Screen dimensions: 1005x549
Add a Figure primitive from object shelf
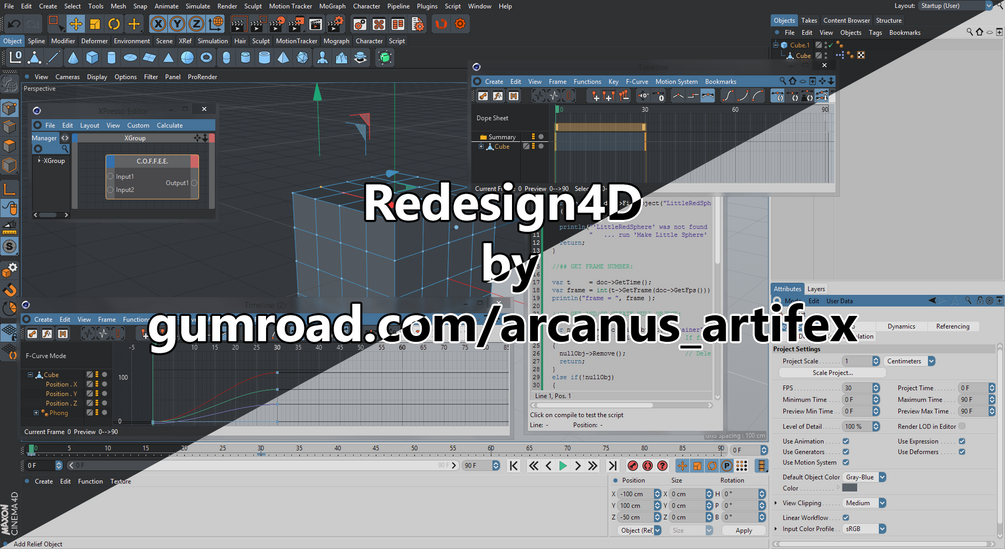pos(322,58)
